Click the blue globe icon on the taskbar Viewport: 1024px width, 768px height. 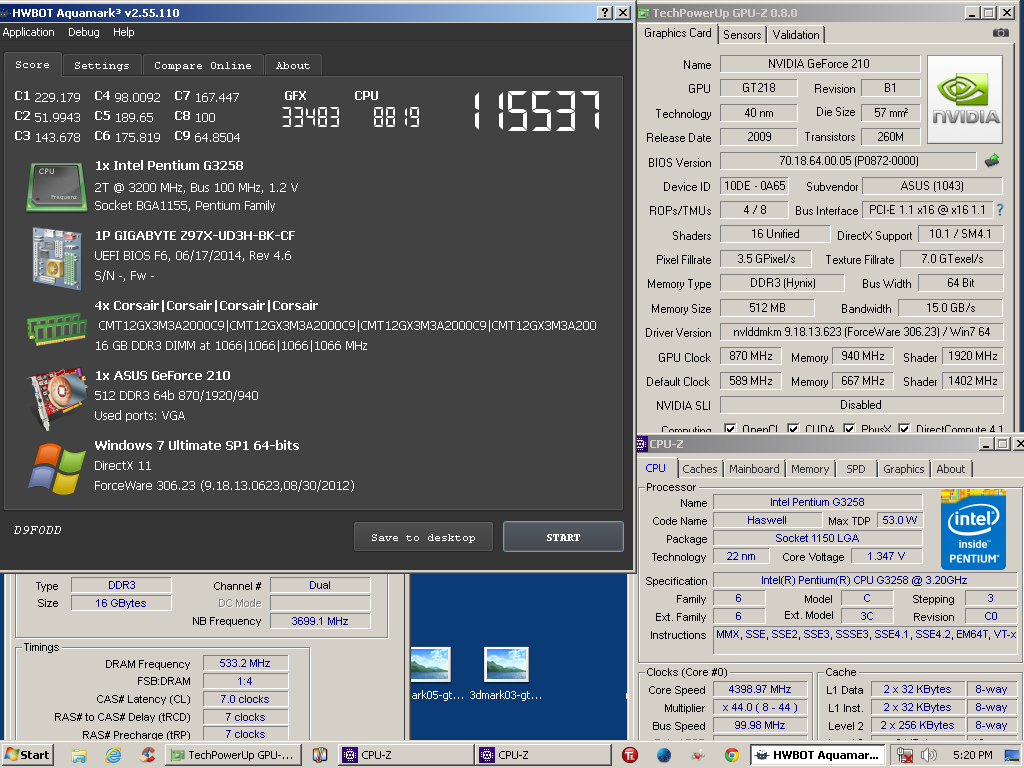click(664, 755)
